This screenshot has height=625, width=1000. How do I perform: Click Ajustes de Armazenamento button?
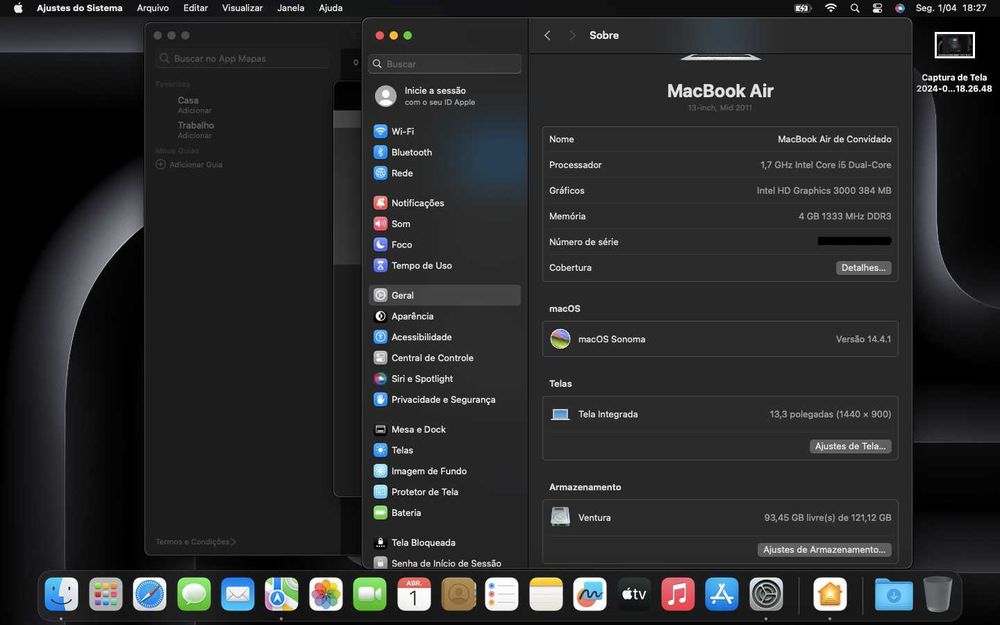(825, 550)
